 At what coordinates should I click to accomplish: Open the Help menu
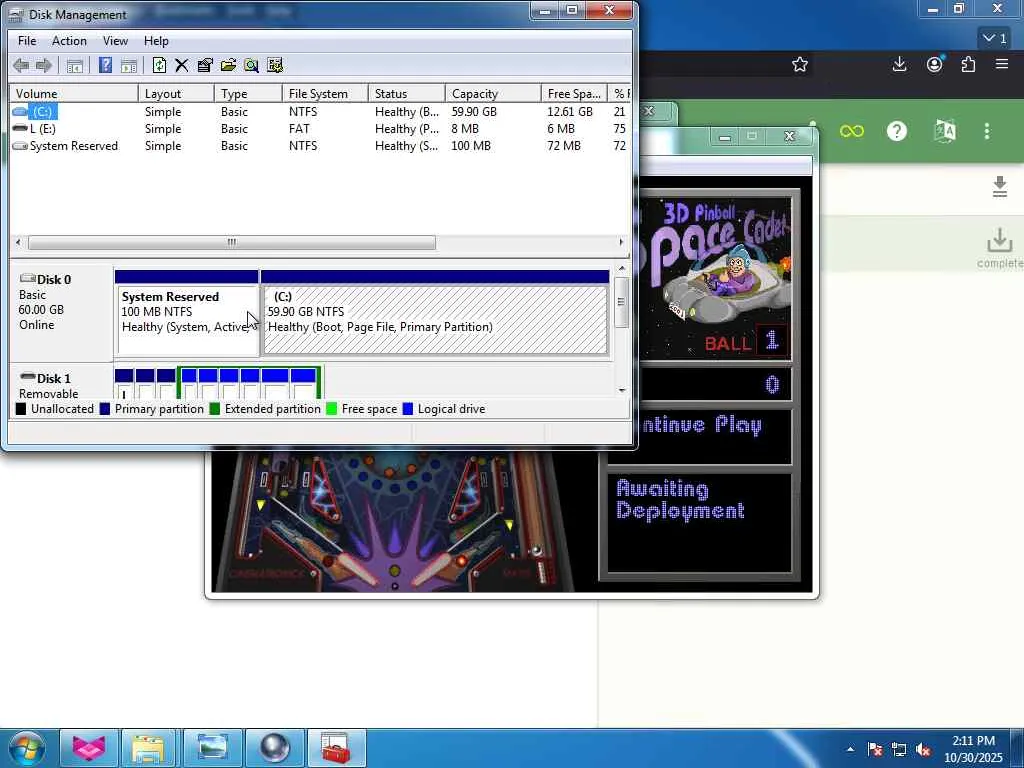pyautogui.click(x=156, y=40)
